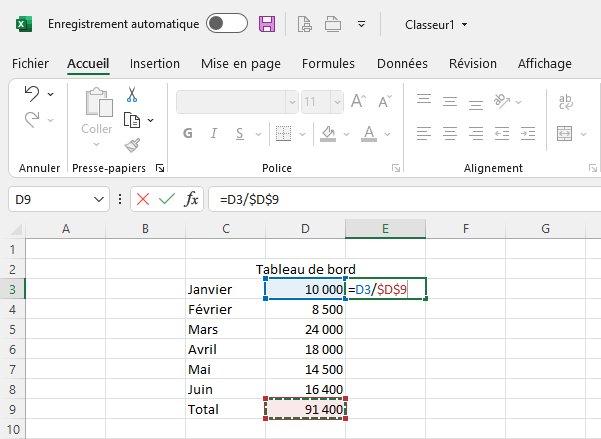This screenshot has height=439, width=601.
Task: Expand the font color dropdown arrow
Action: tap(388, 134)
